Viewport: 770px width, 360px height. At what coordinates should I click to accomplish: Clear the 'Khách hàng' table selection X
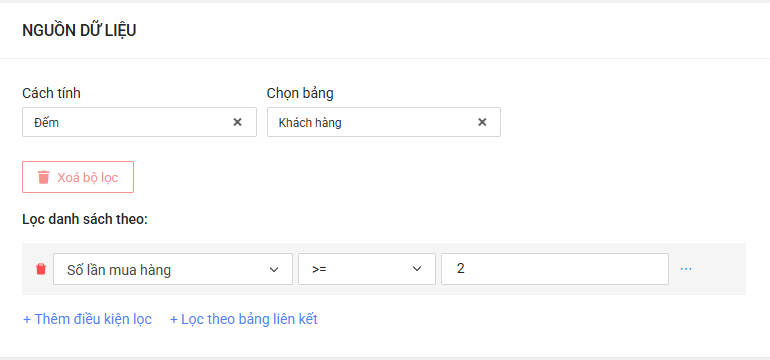482,122
